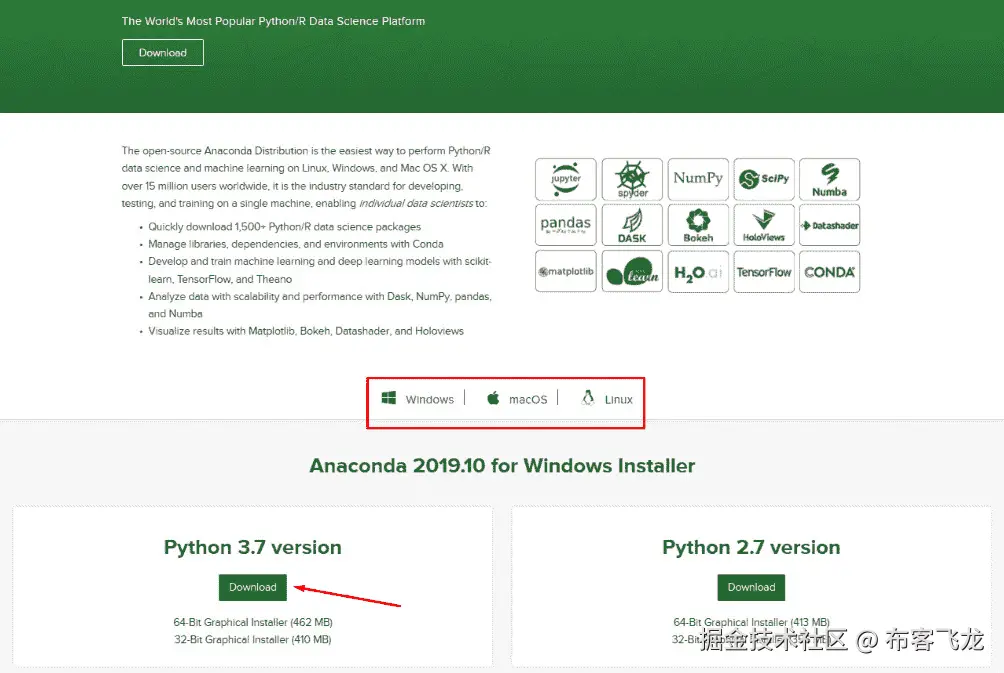Image resolution: width=1004 pixels, height=673 pixels.
Task: Download the Python 3.7 version
Action: 253,587
